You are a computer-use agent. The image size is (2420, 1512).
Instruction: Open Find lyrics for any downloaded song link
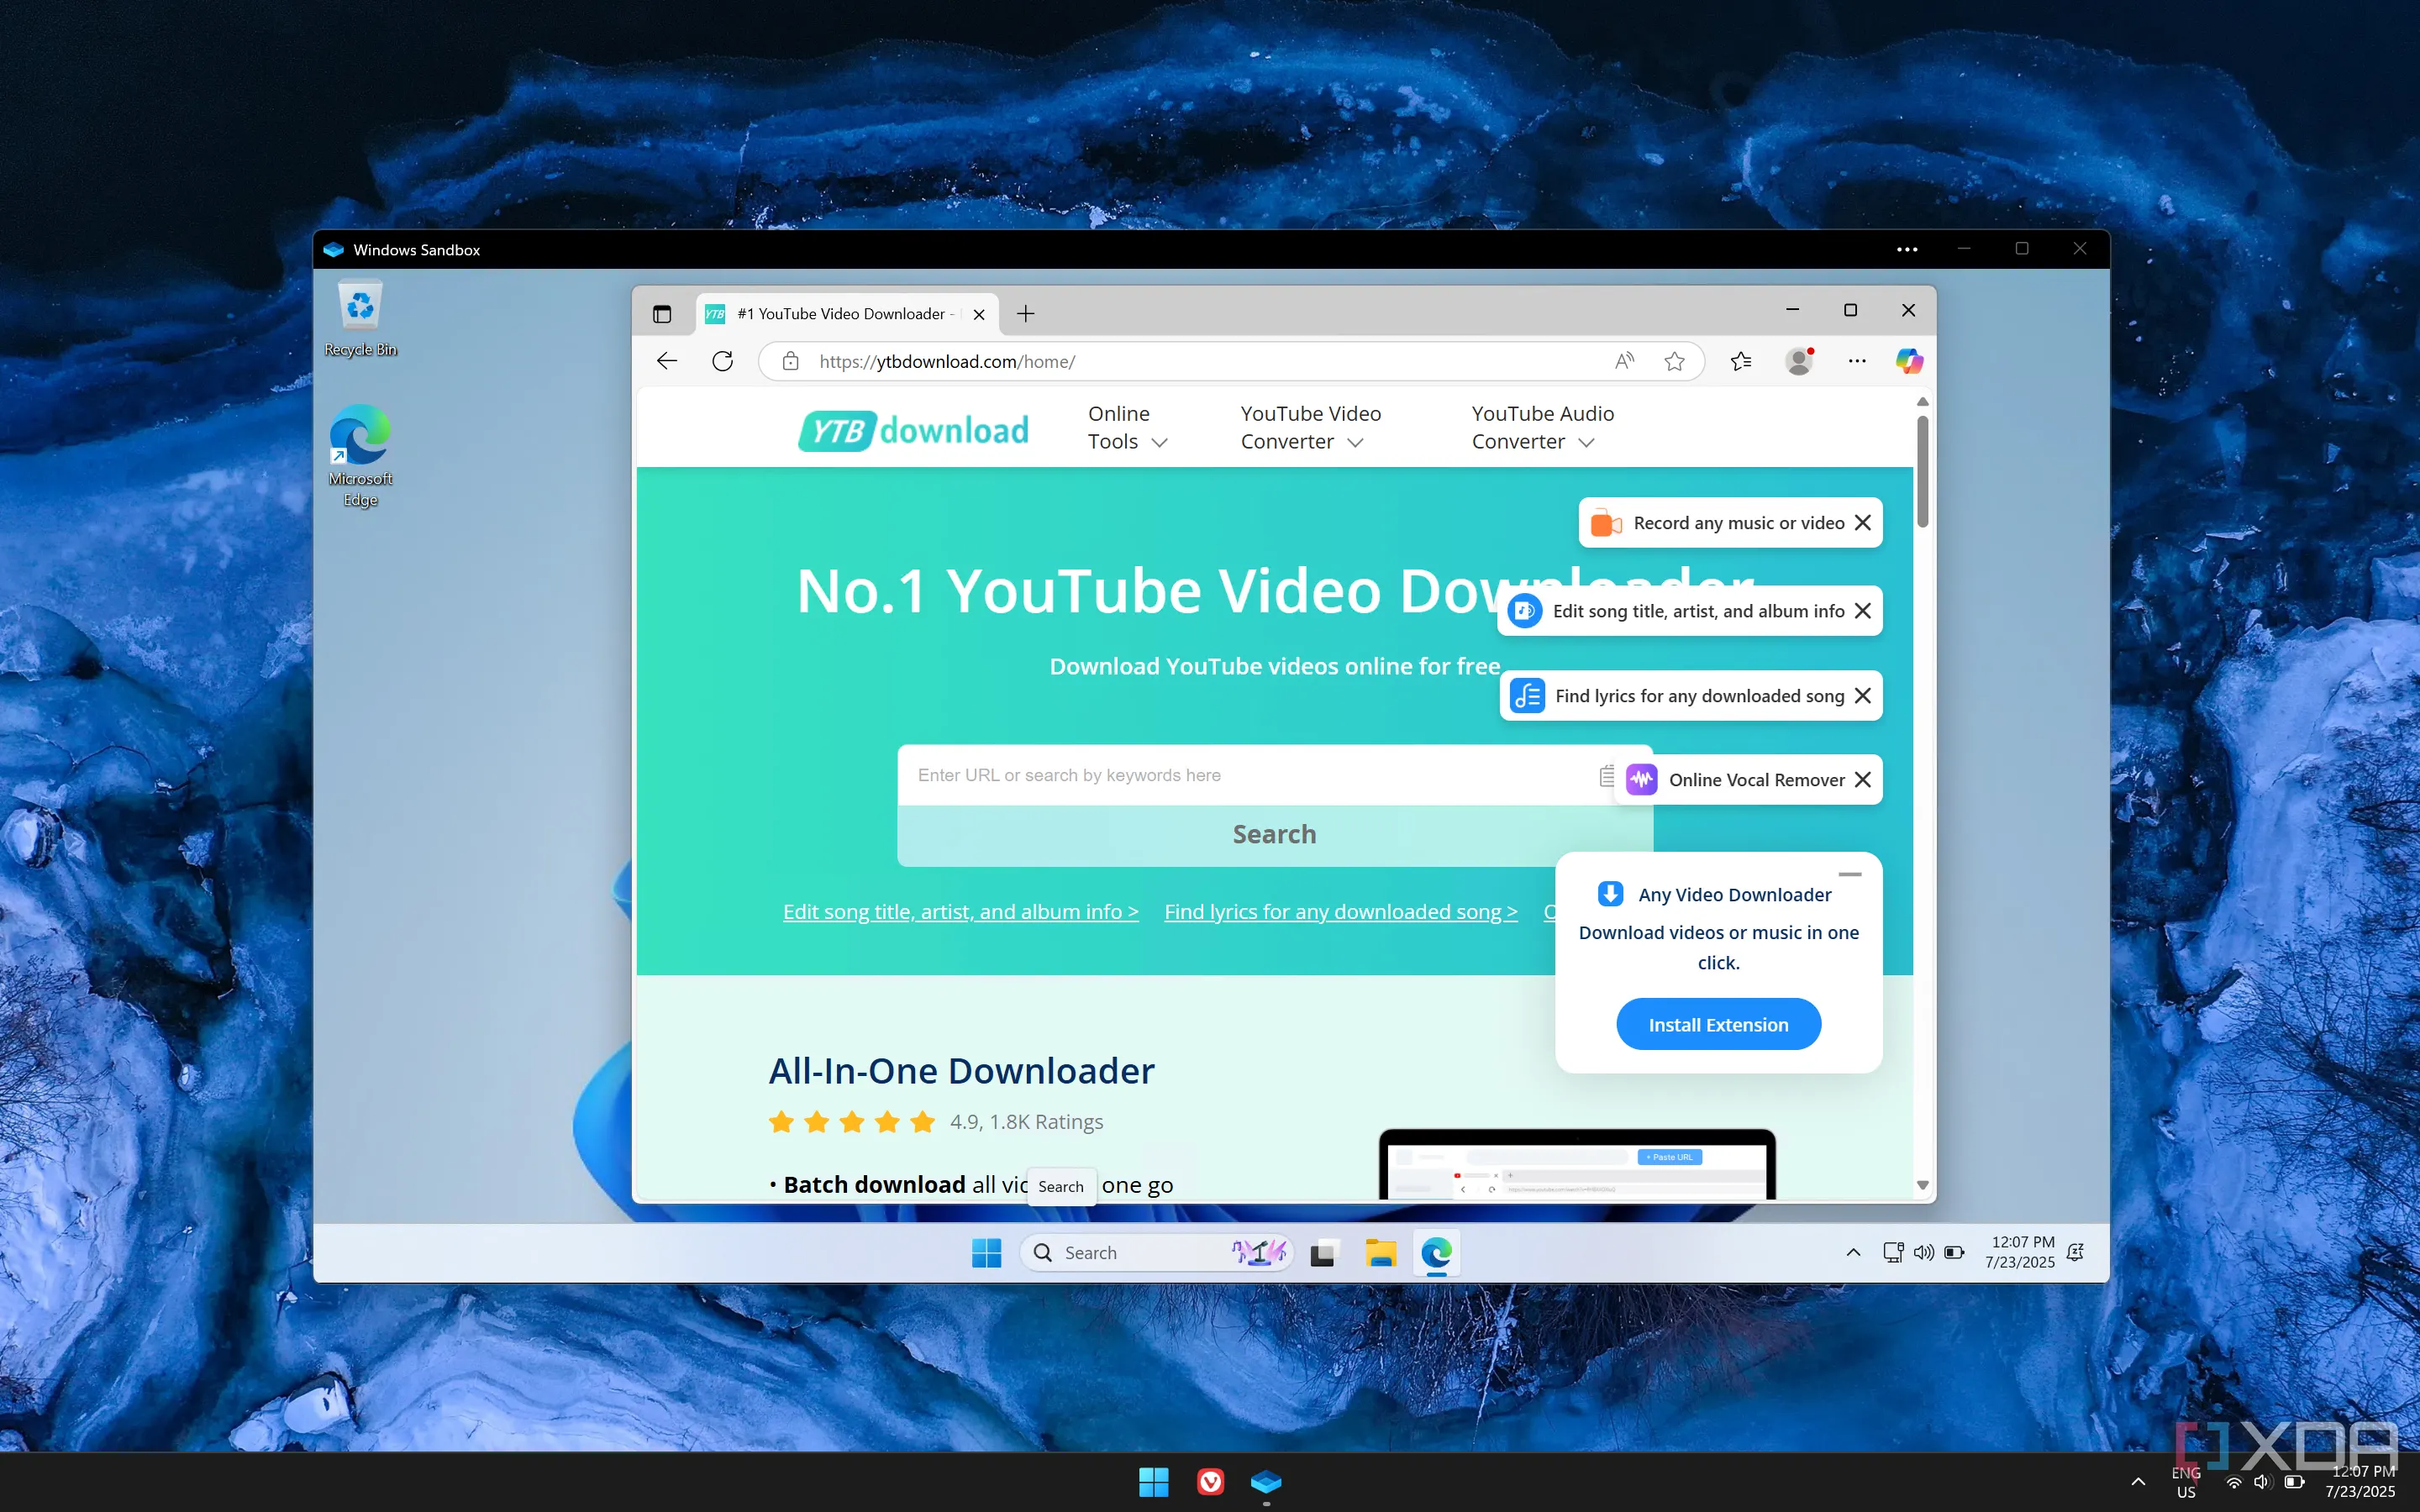coord(1340,912)
